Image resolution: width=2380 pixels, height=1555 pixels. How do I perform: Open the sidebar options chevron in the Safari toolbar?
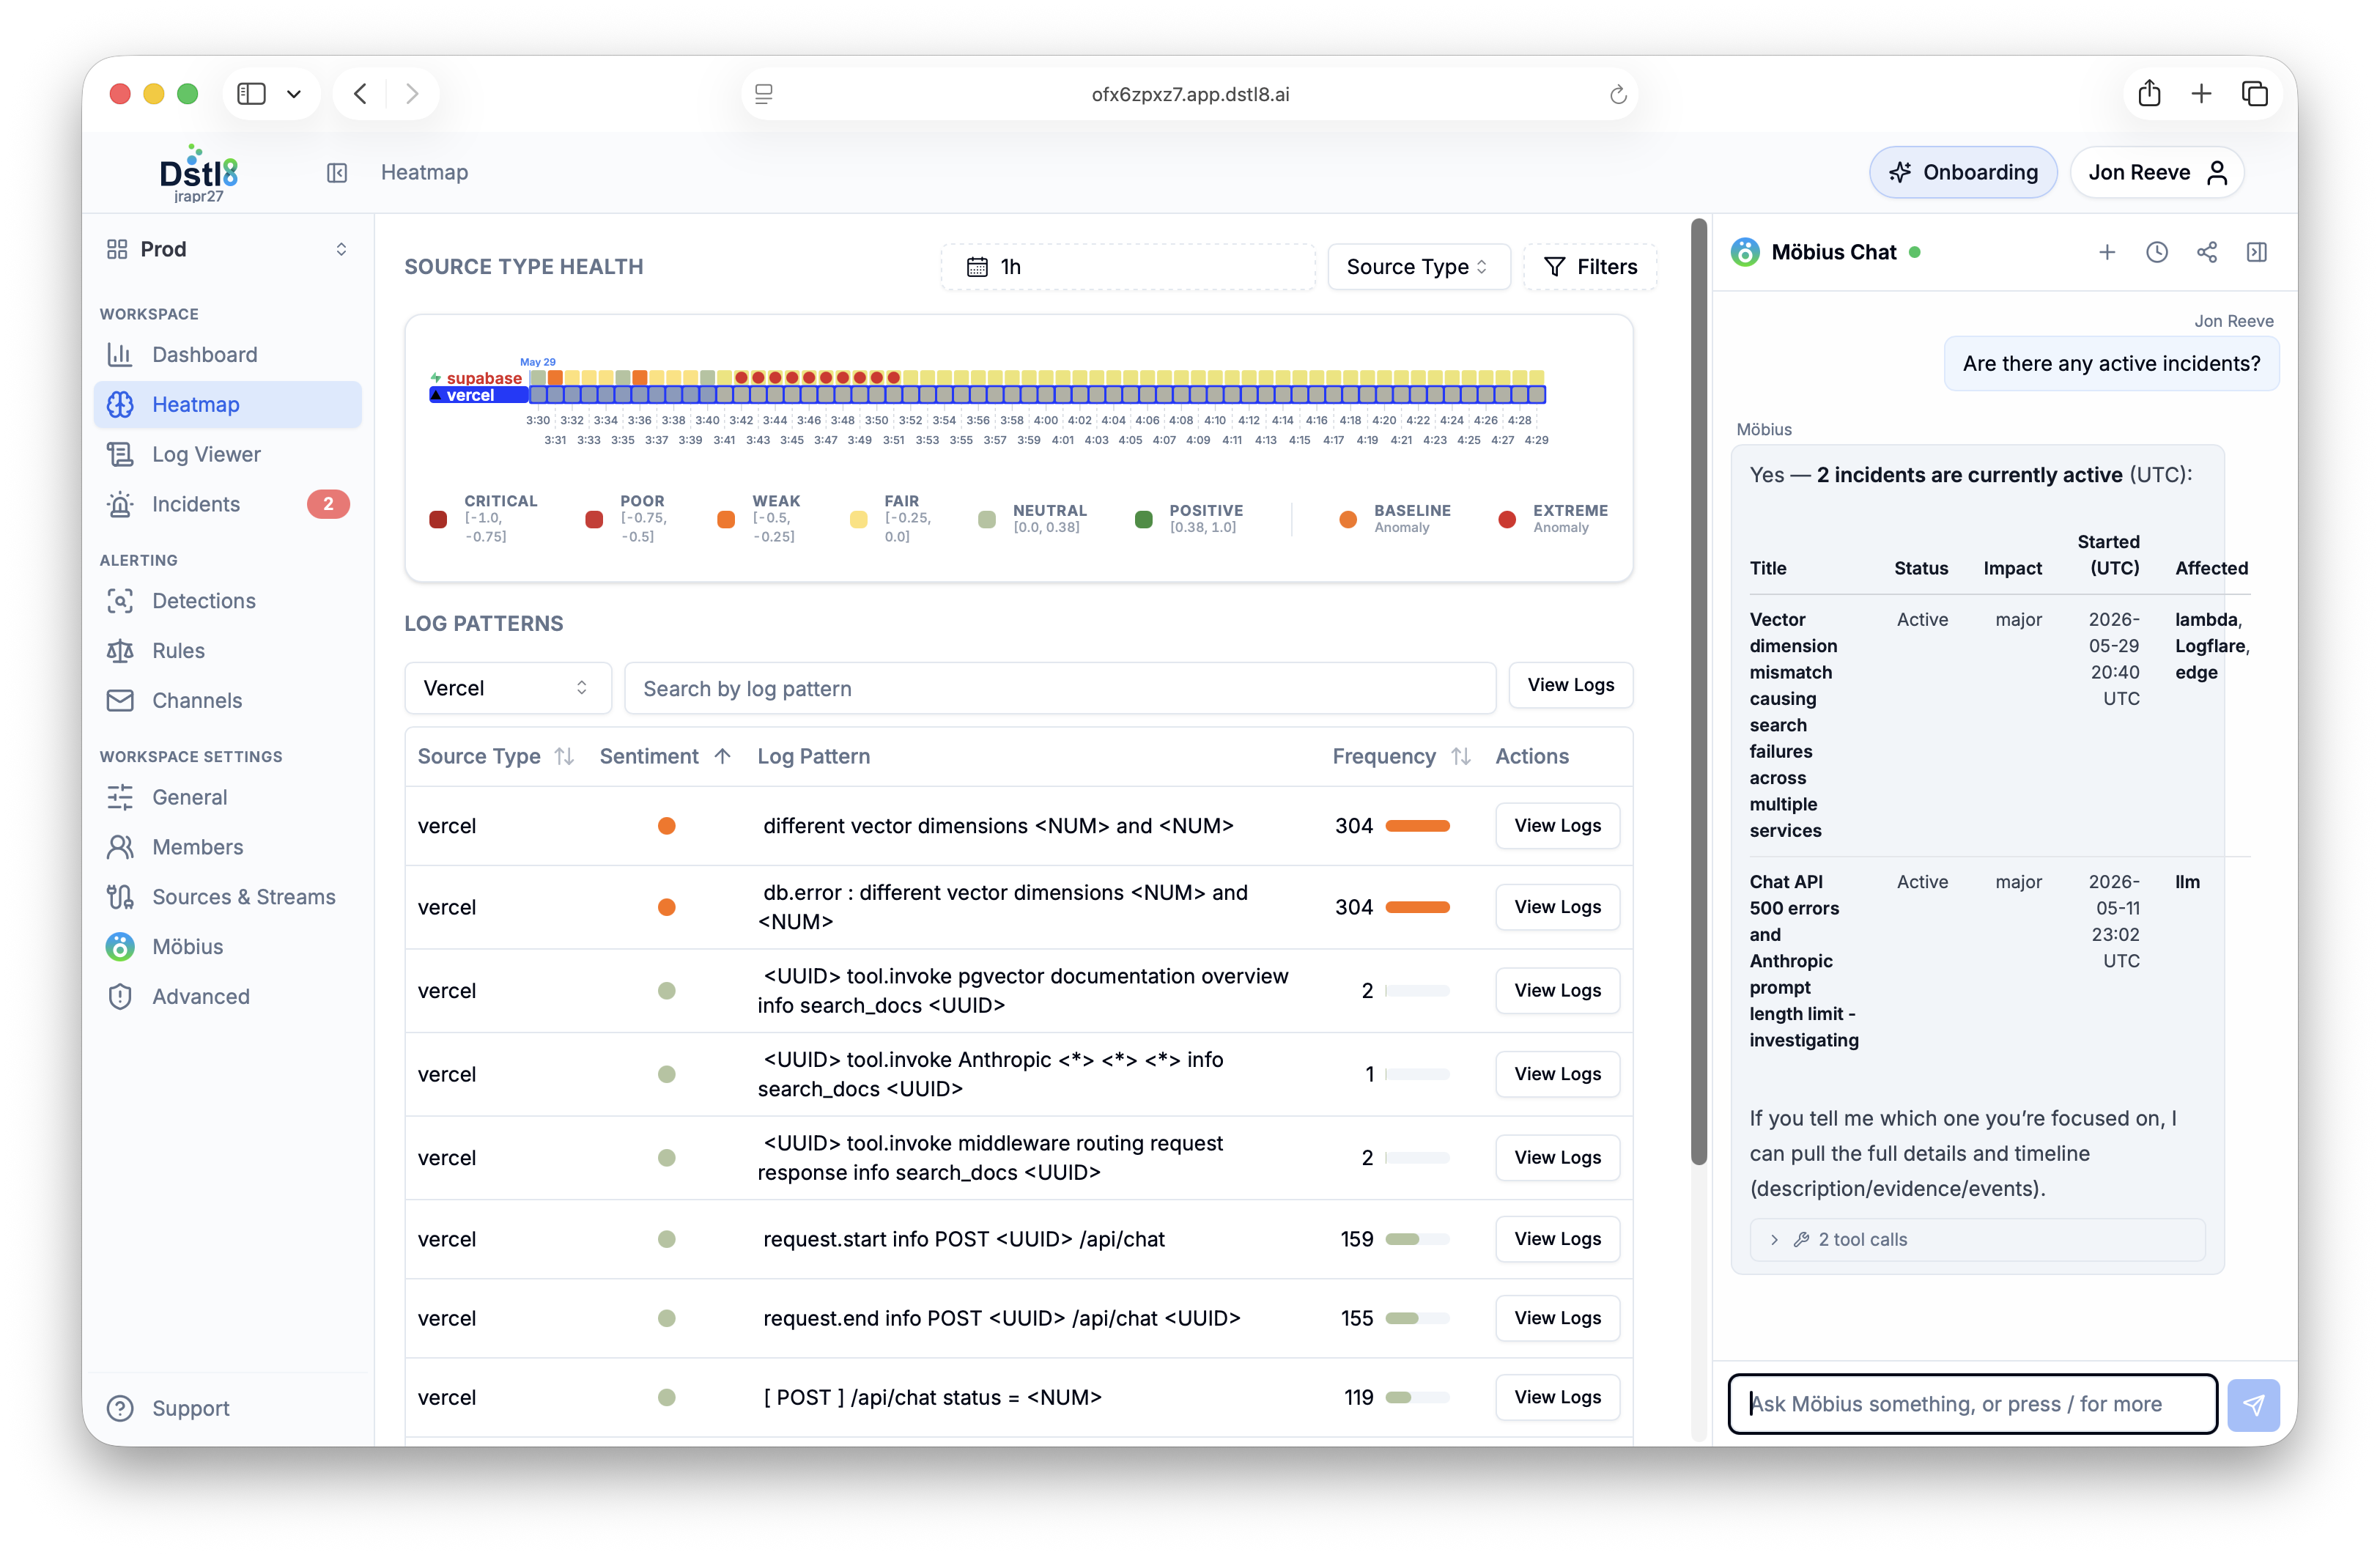[294, 94]
